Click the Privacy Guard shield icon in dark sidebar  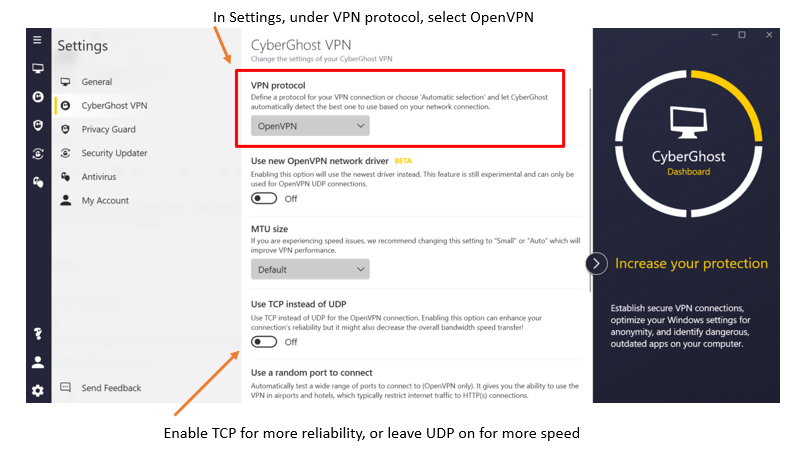click(38, 125)
